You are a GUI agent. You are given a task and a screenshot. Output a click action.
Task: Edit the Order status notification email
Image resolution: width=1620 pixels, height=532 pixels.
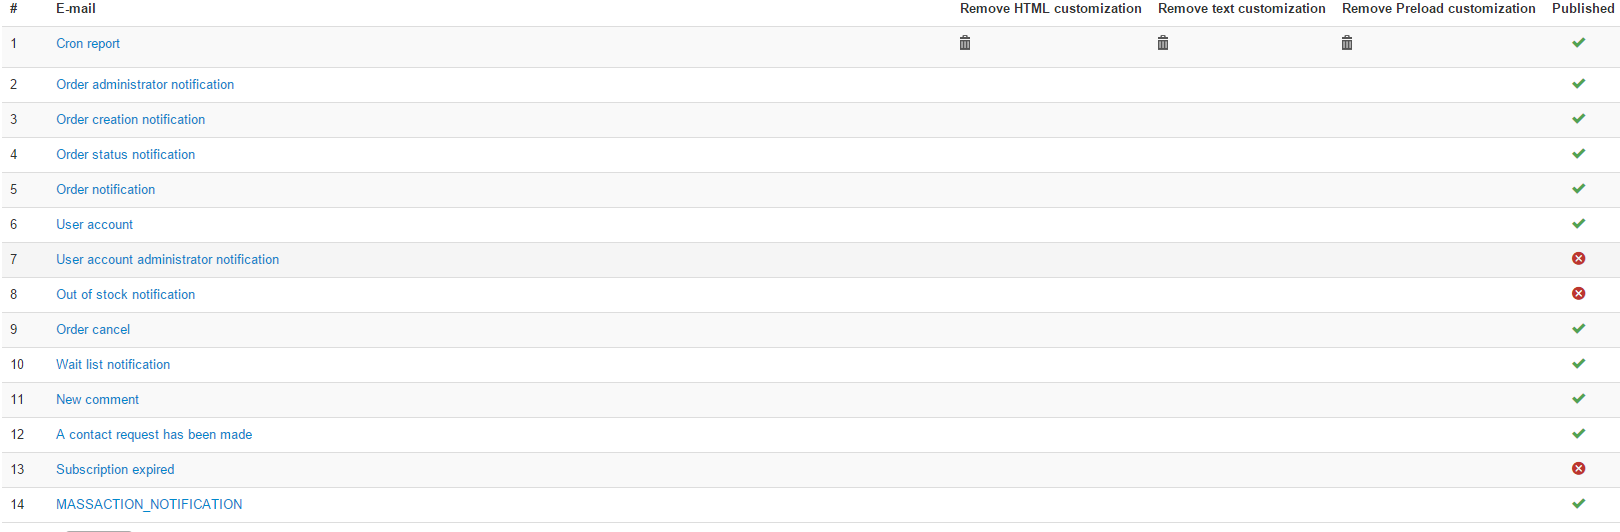(125, 155)
